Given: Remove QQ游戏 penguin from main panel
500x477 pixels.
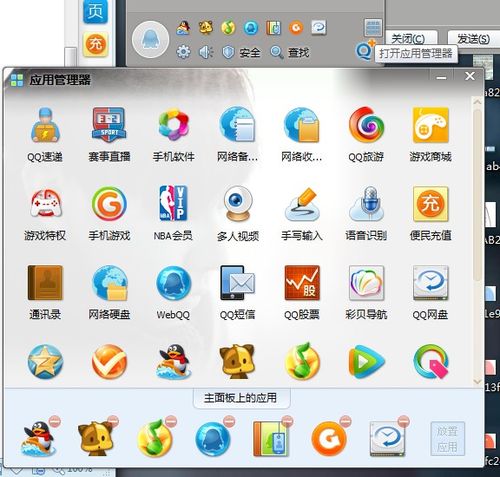Looking at the screenshot, I should (x=55, y=421).
